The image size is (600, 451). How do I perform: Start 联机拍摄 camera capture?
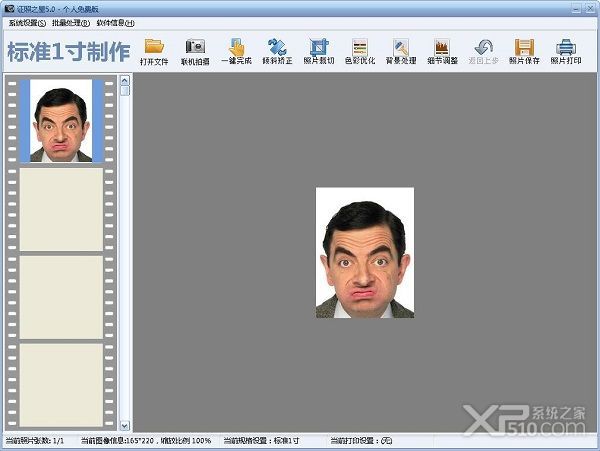point(195,51)
